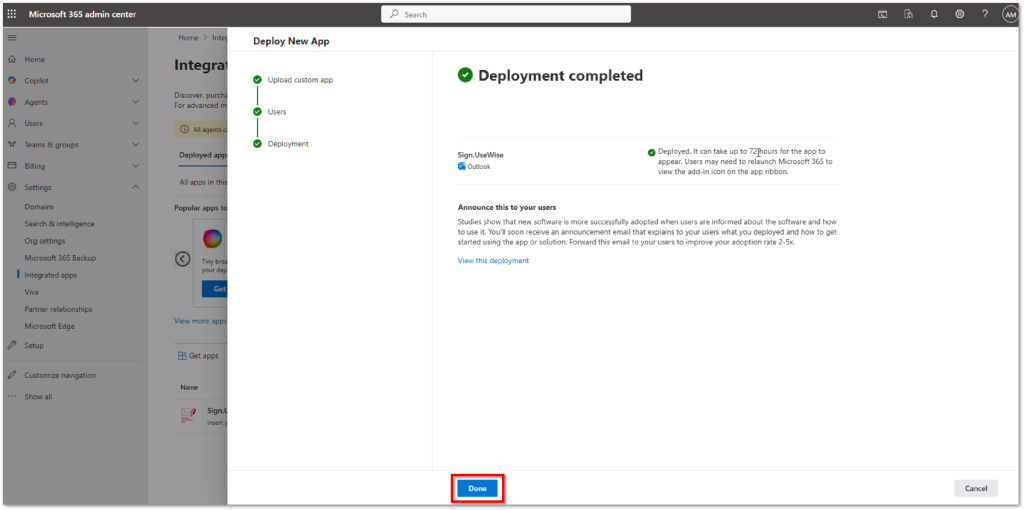Click the help question mark icon

coord(985,14)
